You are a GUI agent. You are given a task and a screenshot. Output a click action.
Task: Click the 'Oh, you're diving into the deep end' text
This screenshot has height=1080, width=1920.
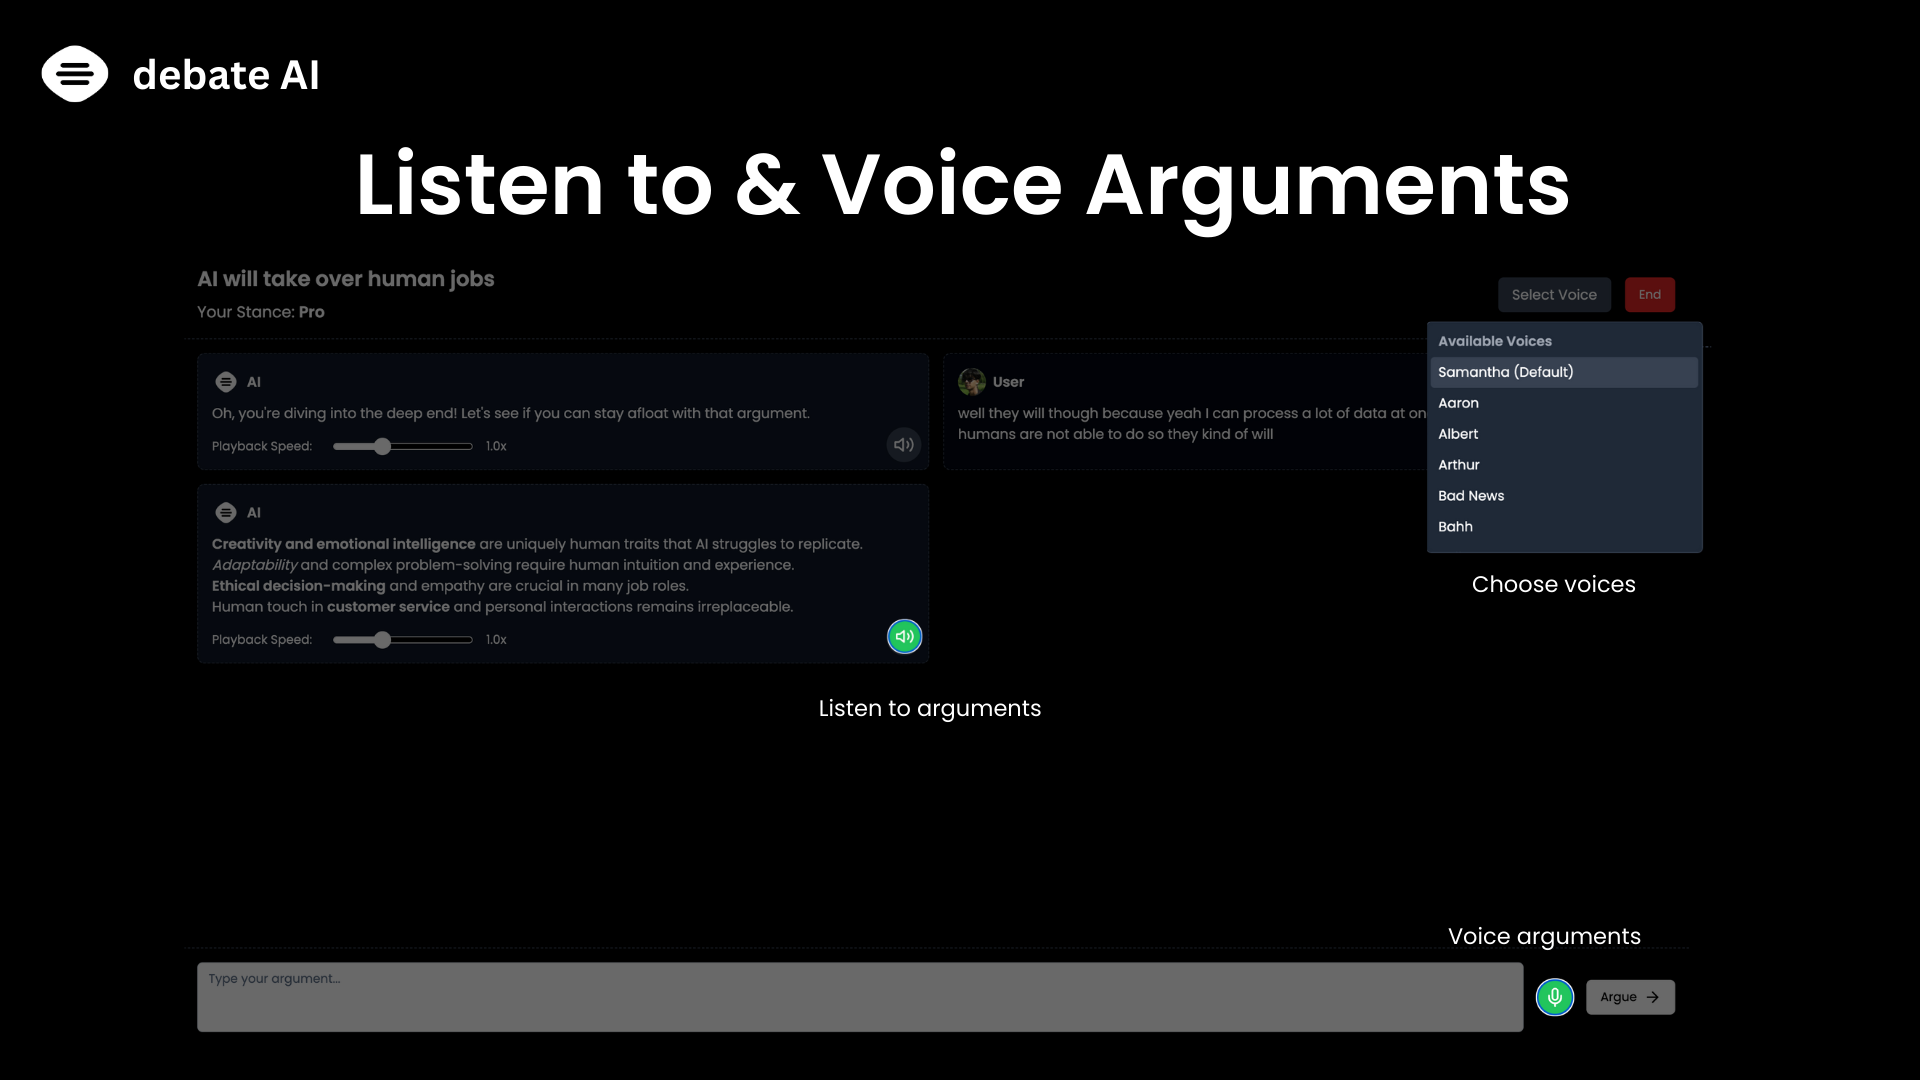(511, 413)
